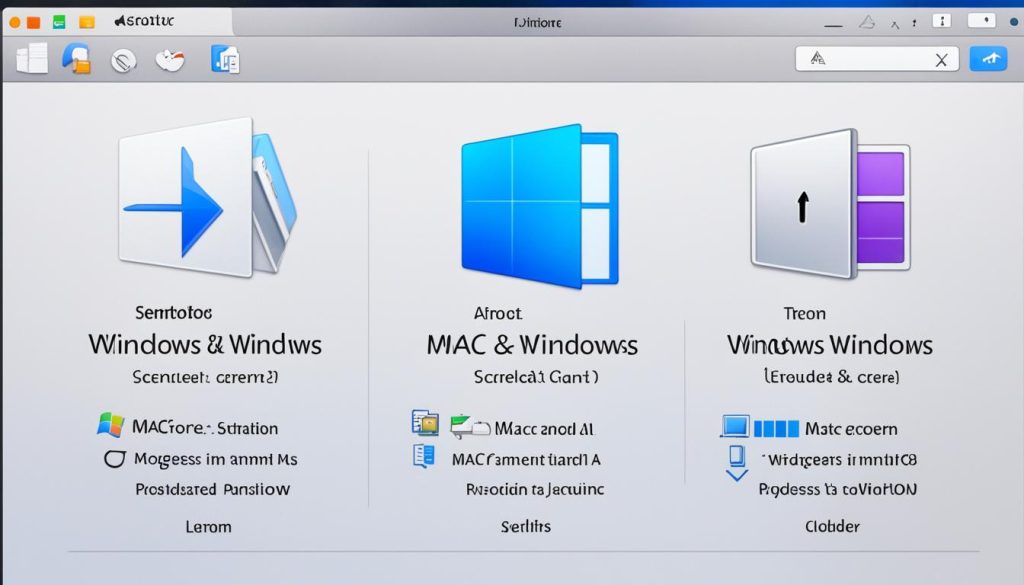Image resolution: width=1024 pixels, height=585 pixels.
Task: Click the blue arrow button beside search
Action: click(988, 59)
